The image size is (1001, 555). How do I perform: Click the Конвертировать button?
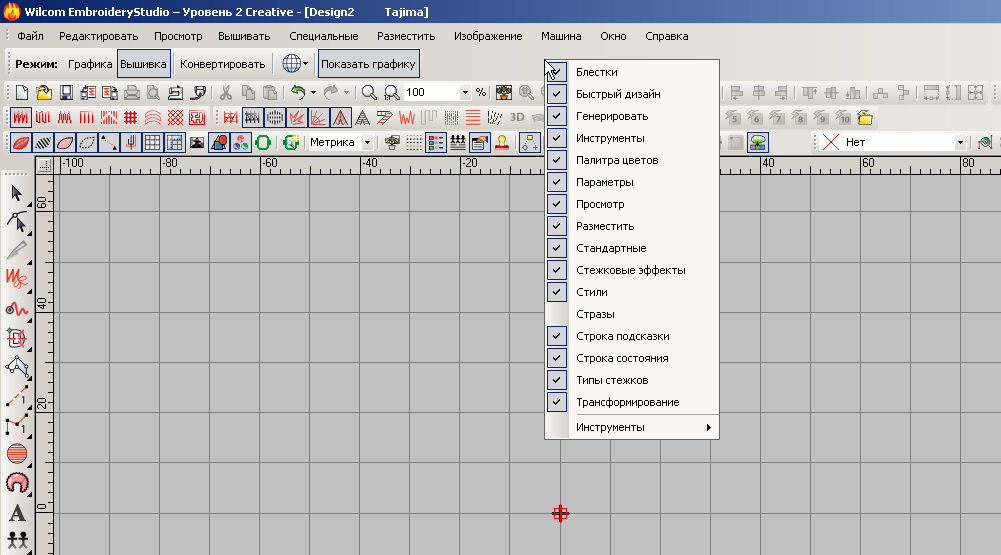coord(223,64)
